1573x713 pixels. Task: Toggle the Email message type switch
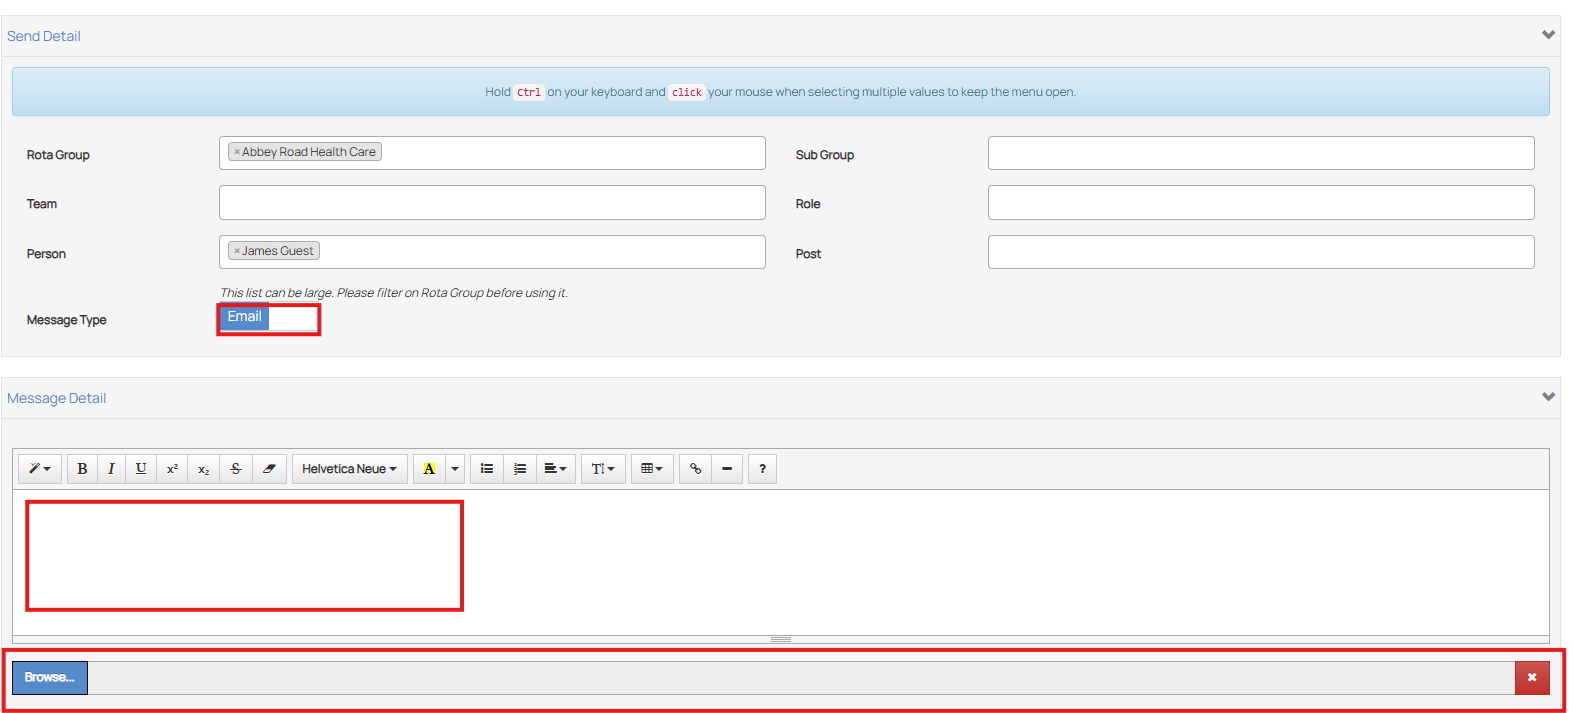coord(268,318)
